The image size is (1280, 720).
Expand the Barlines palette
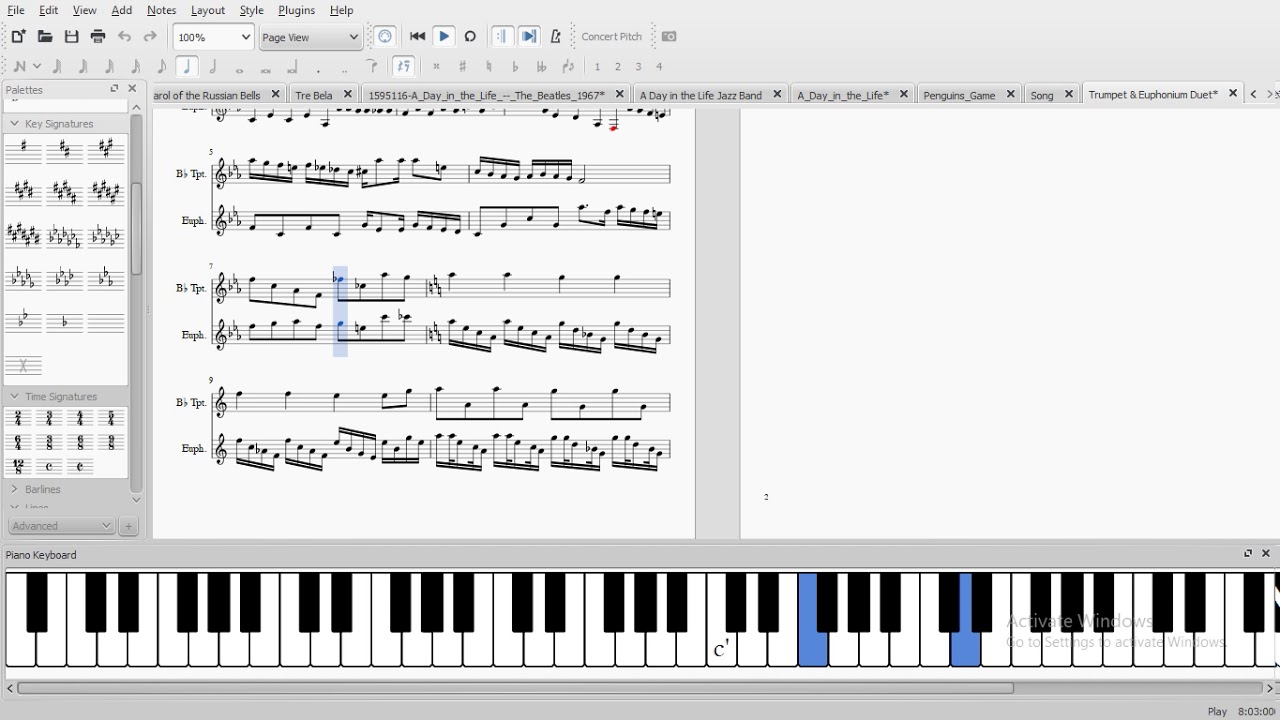[x=14, y=489]
